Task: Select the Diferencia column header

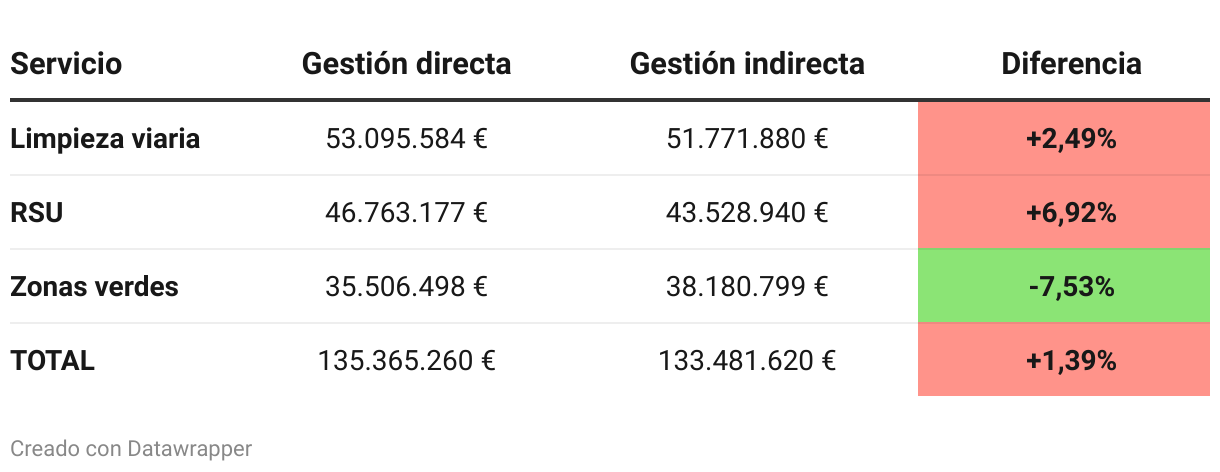Action: (1071, 64)
